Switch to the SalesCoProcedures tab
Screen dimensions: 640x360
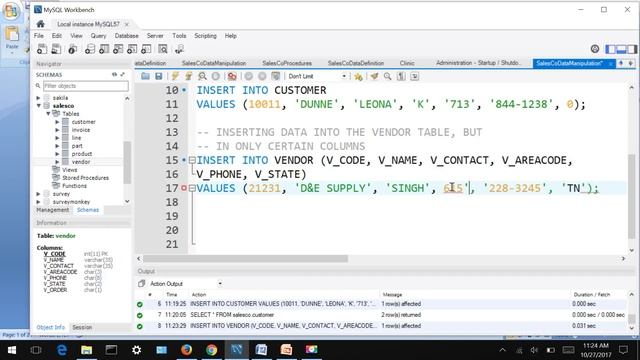287,63
